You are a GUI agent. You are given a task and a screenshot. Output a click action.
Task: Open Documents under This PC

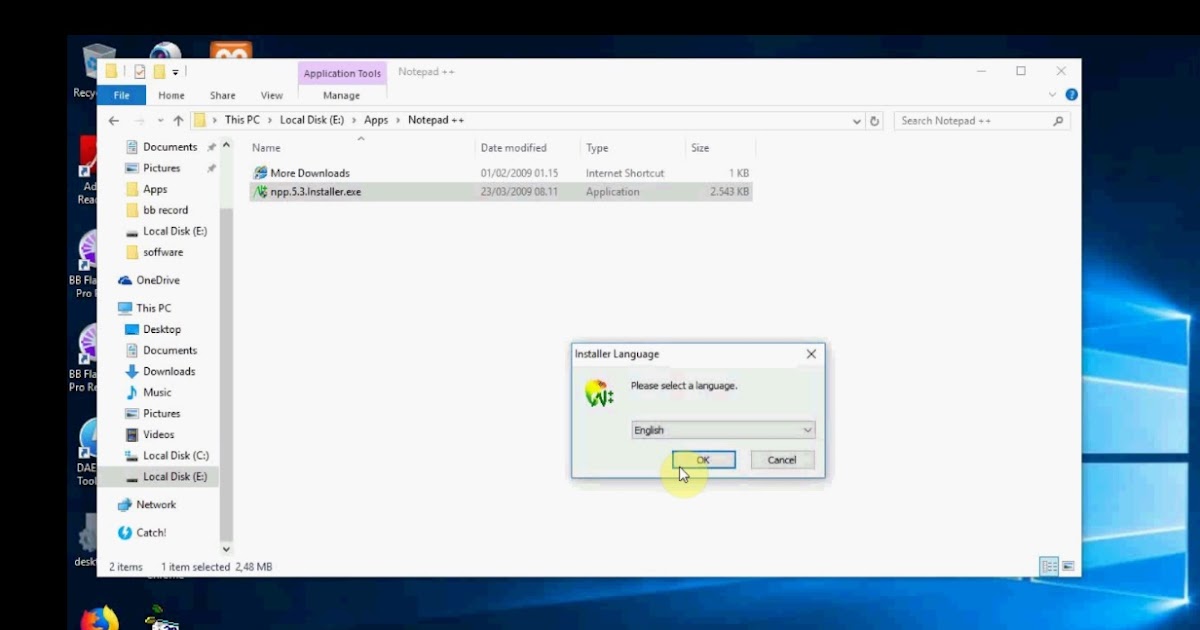pyautogui.click(x=169, y=350)
